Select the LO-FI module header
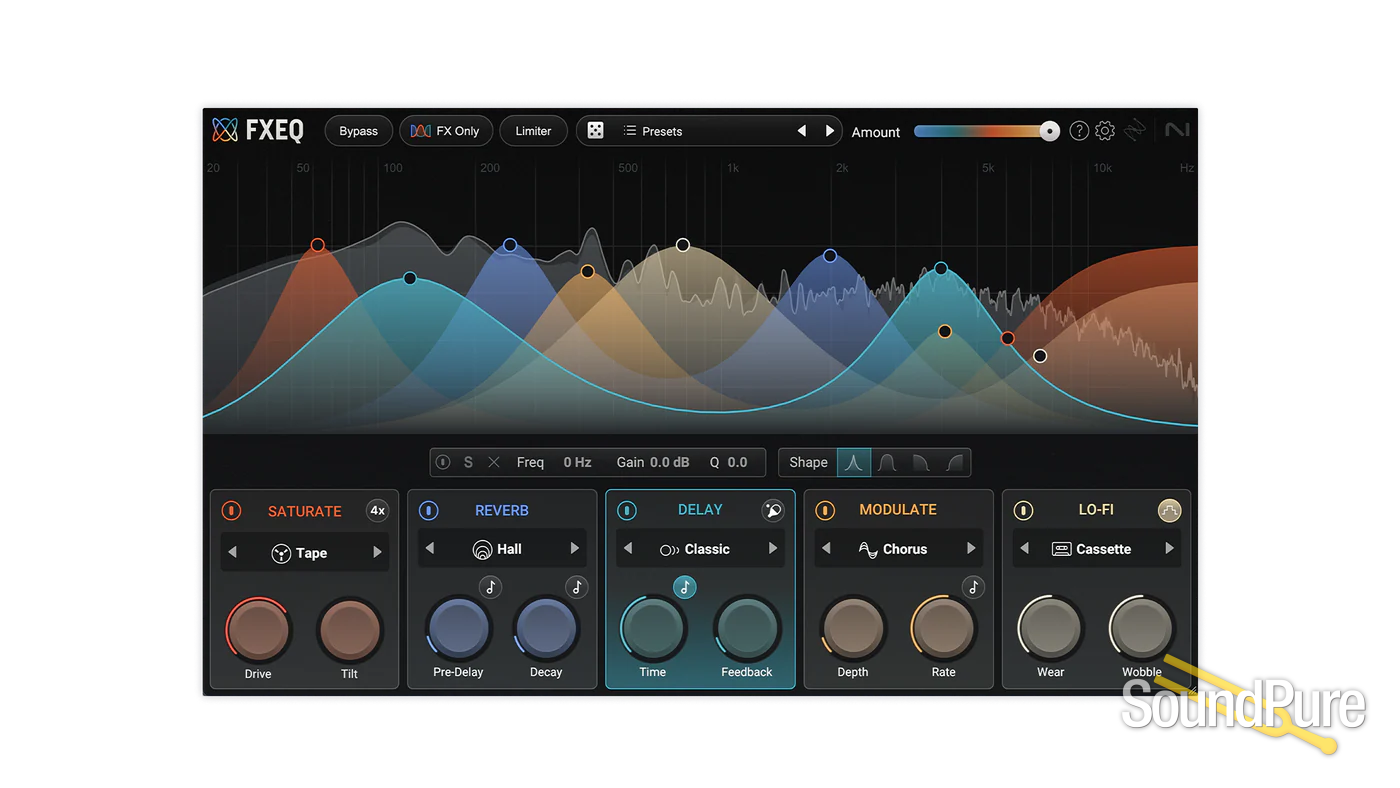The width and height of the screenshot is (1400, 788). point(1096,510)
